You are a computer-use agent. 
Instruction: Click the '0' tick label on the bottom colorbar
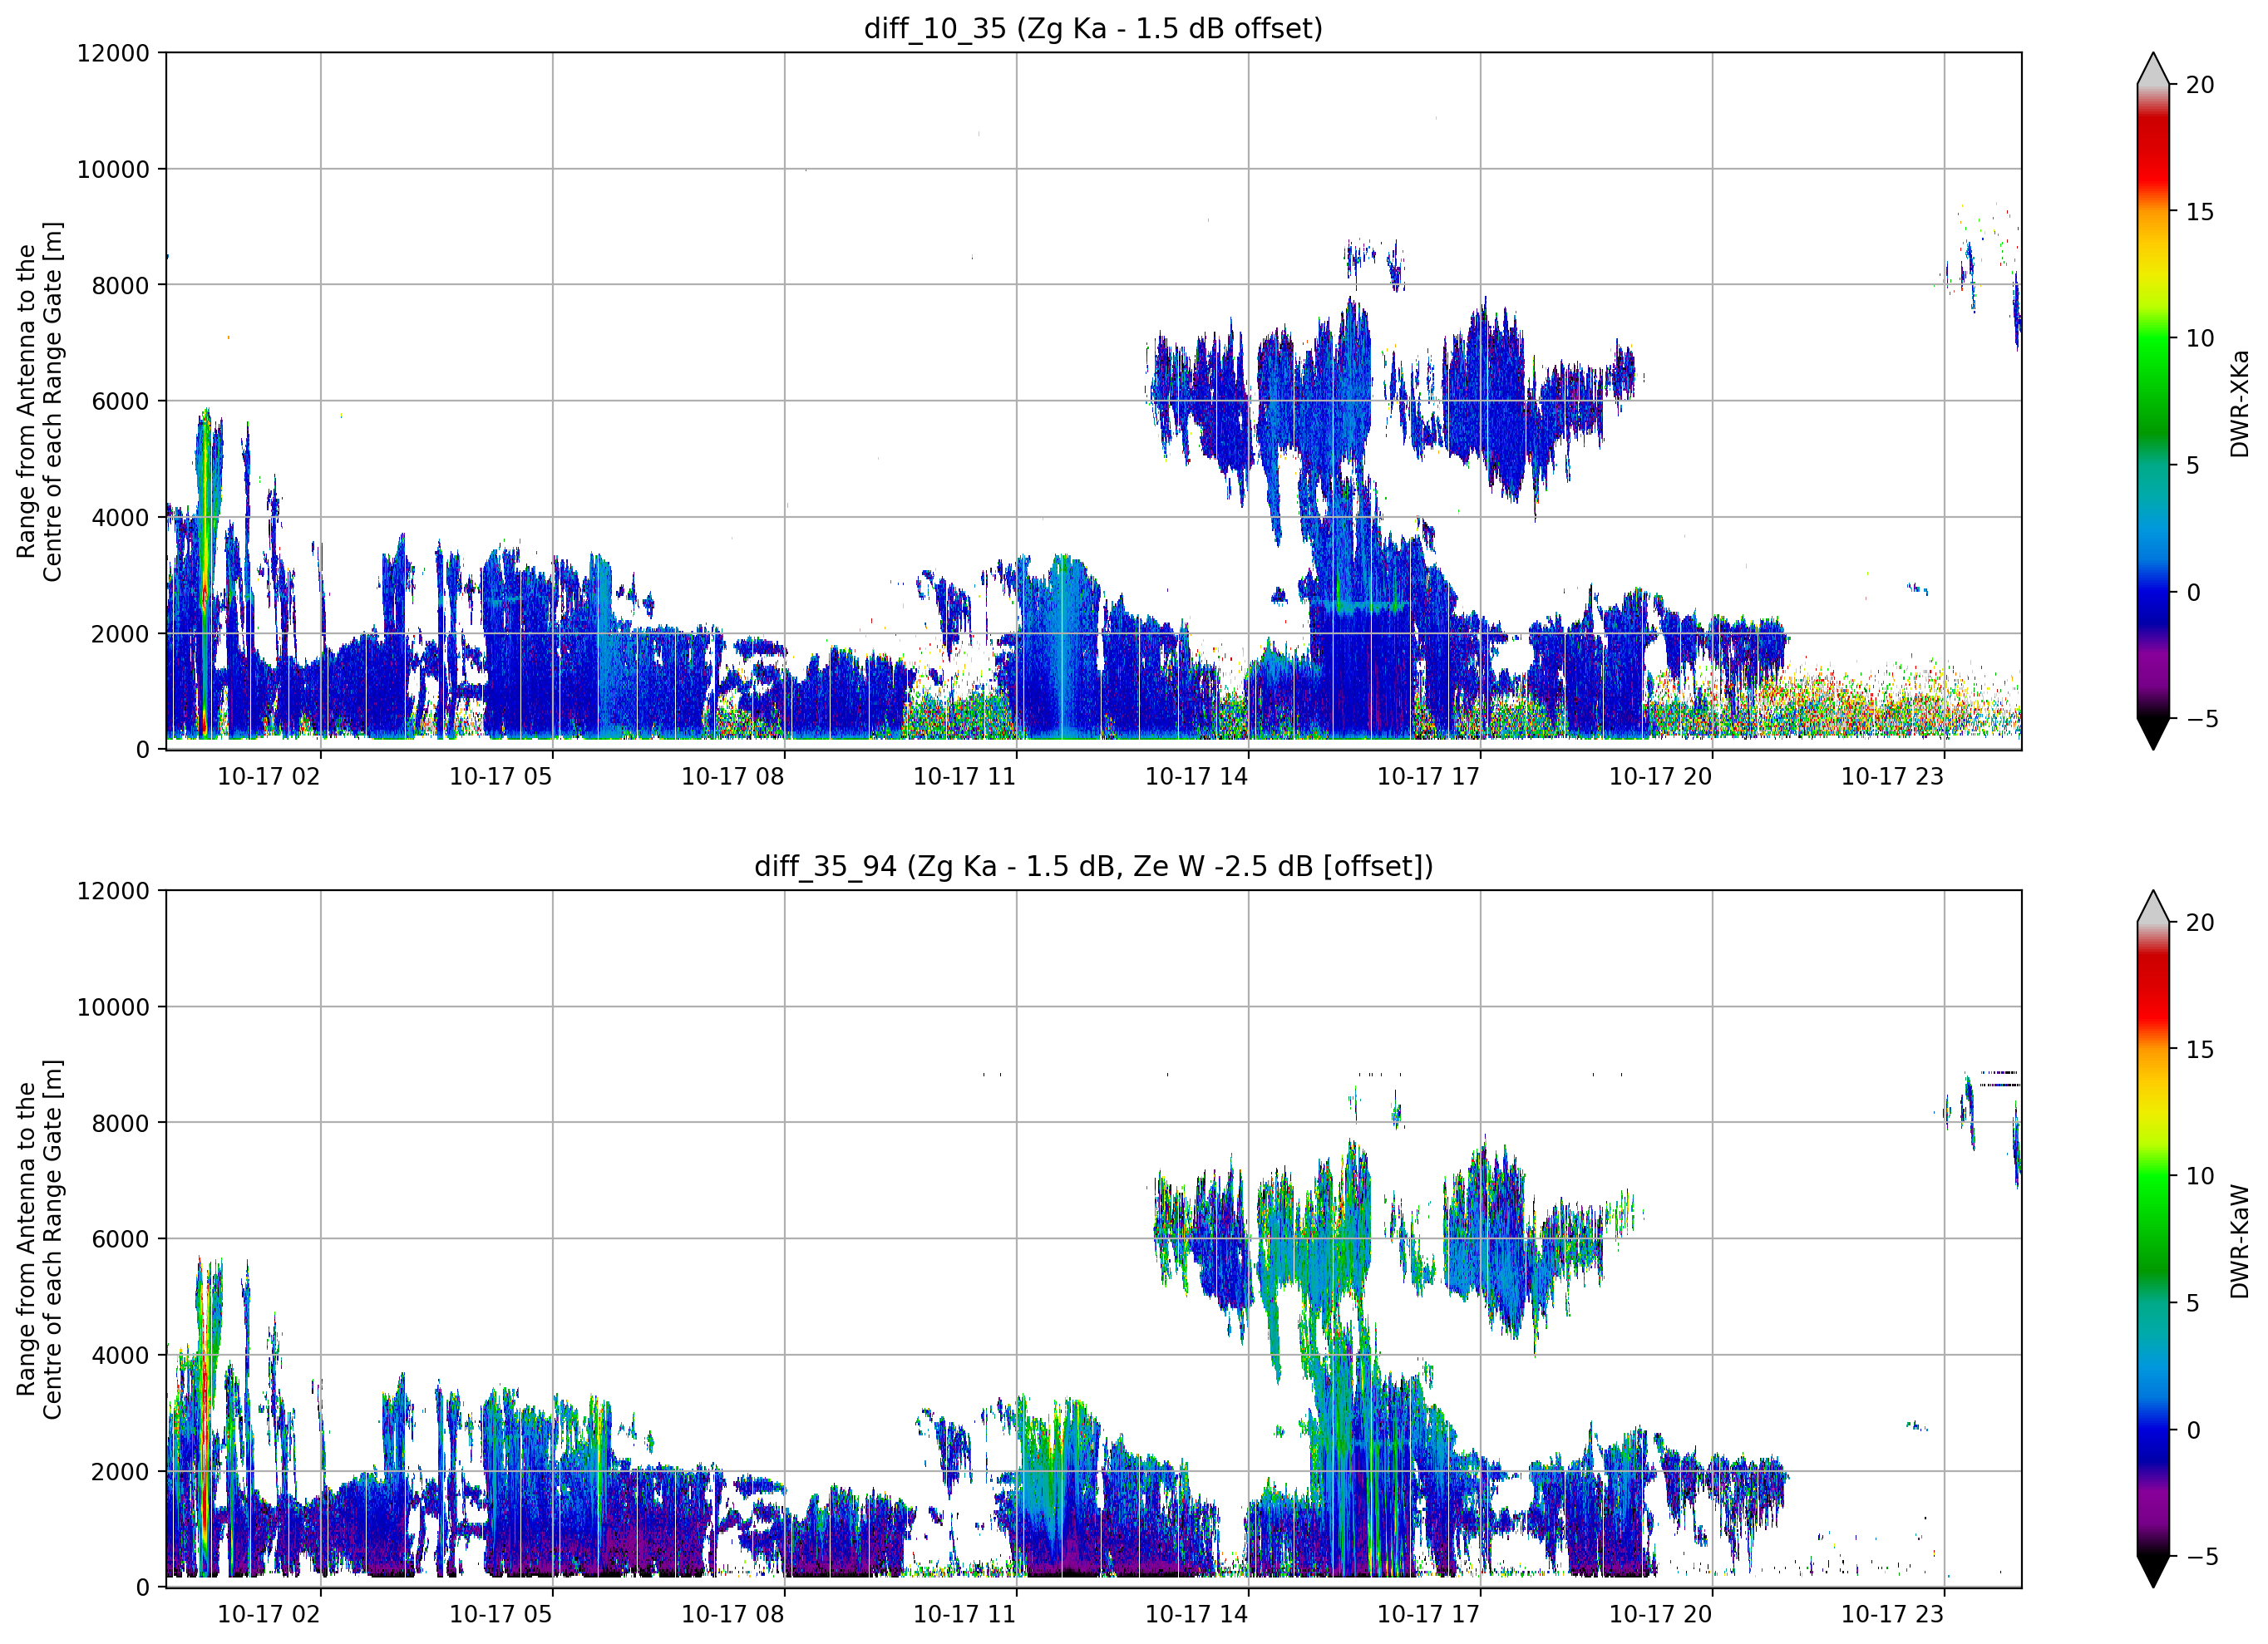pos(2193,1430)
